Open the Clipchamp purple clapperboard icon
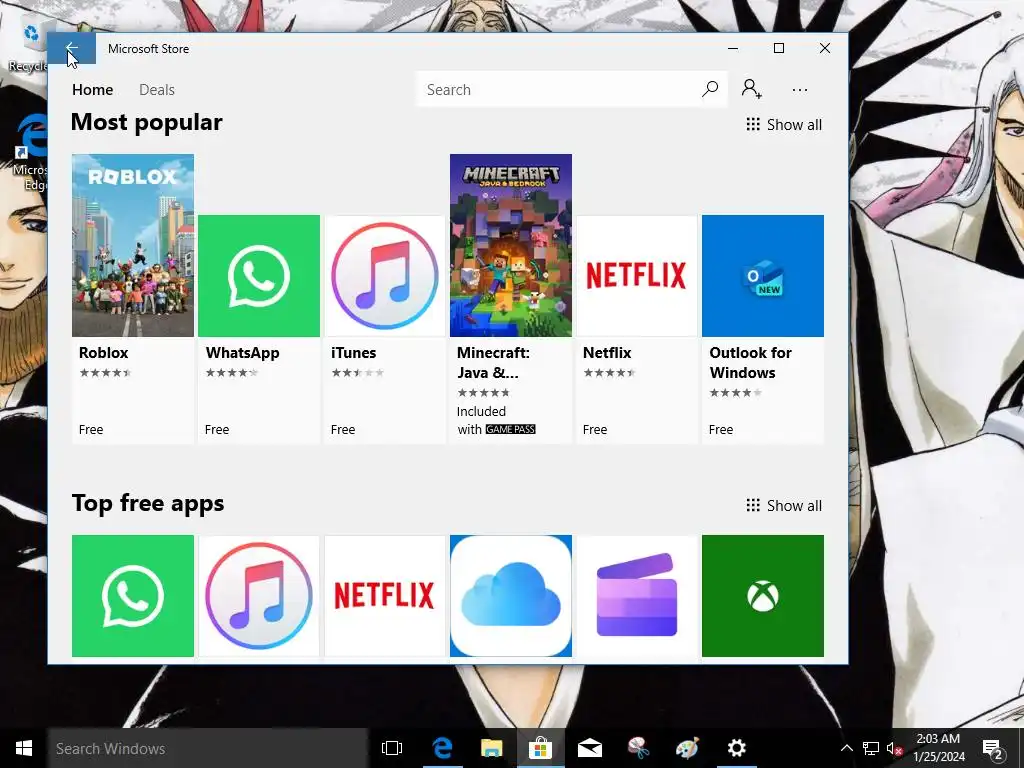The image size is (1024, 768). click(x=637, y=596)
